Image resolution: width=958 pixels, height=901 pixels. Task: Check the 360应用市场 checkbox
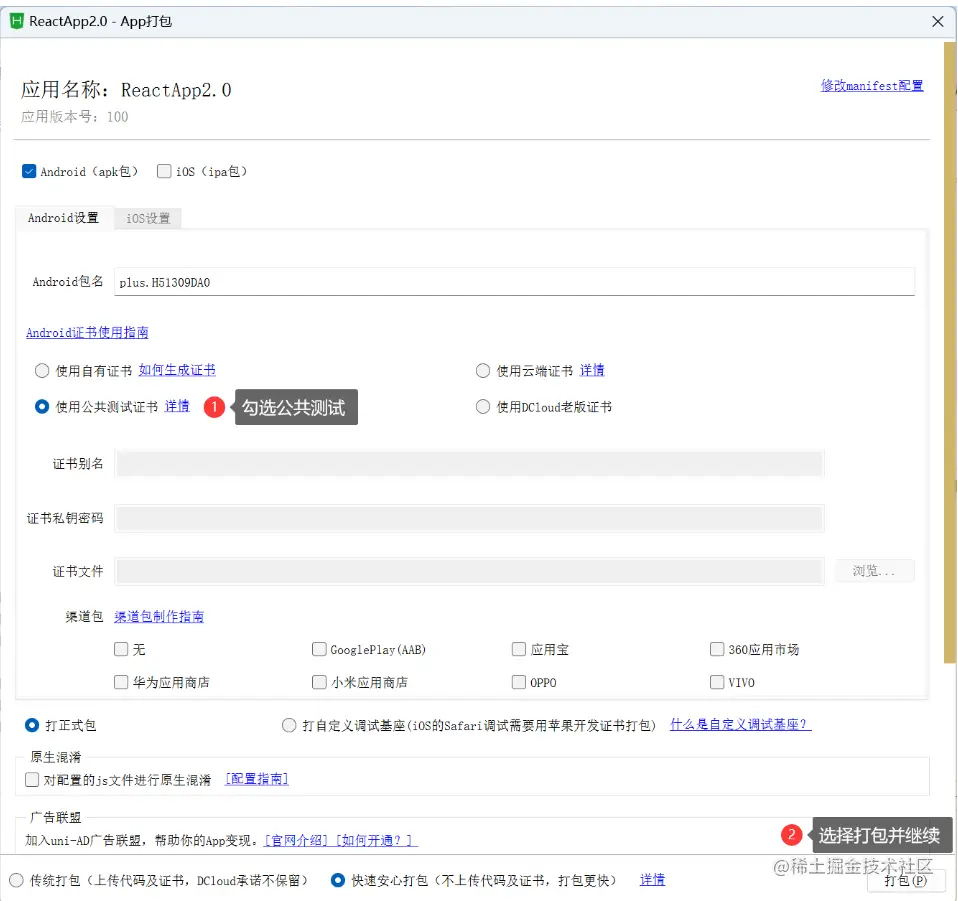point(717,649)
